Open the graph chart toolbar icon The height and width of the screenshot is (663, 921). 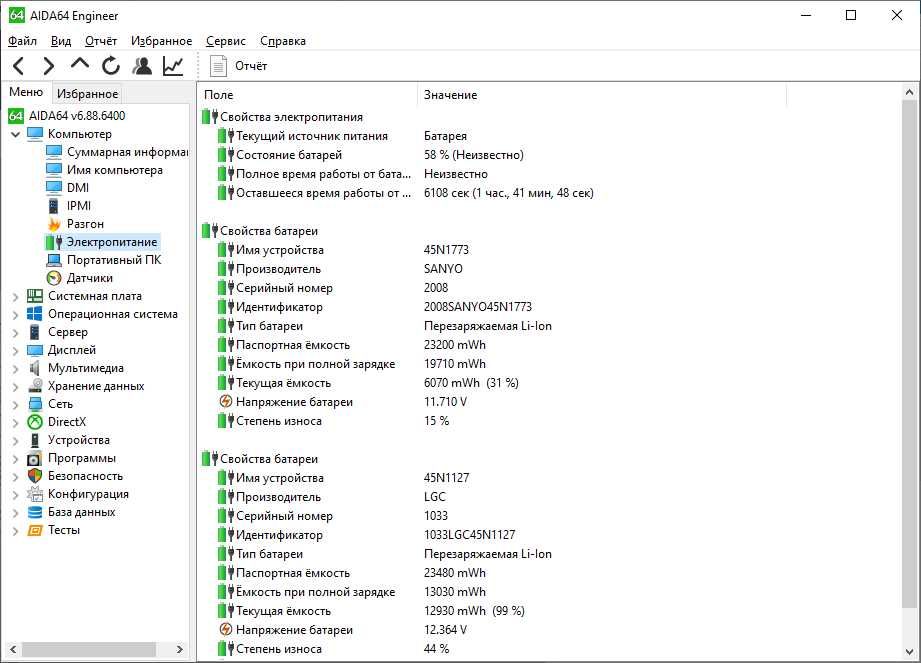pos(173,66)
